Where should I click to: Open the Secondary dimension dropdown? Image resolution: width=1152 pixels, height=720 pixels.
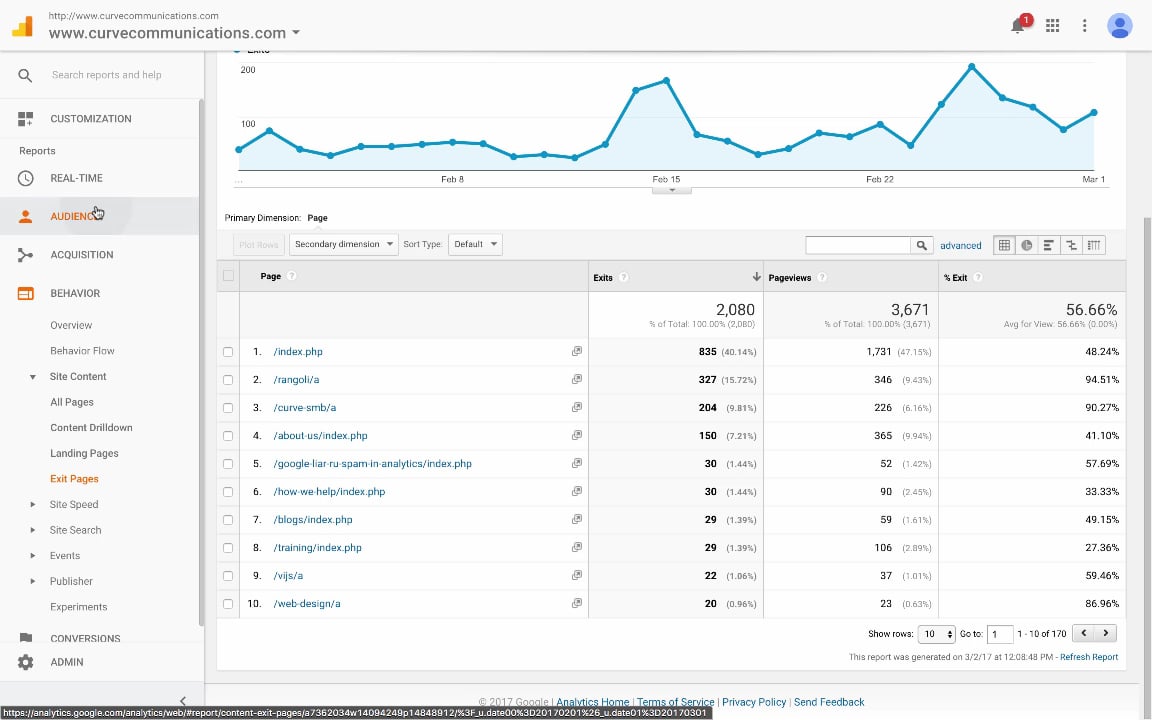coord(343,244)
